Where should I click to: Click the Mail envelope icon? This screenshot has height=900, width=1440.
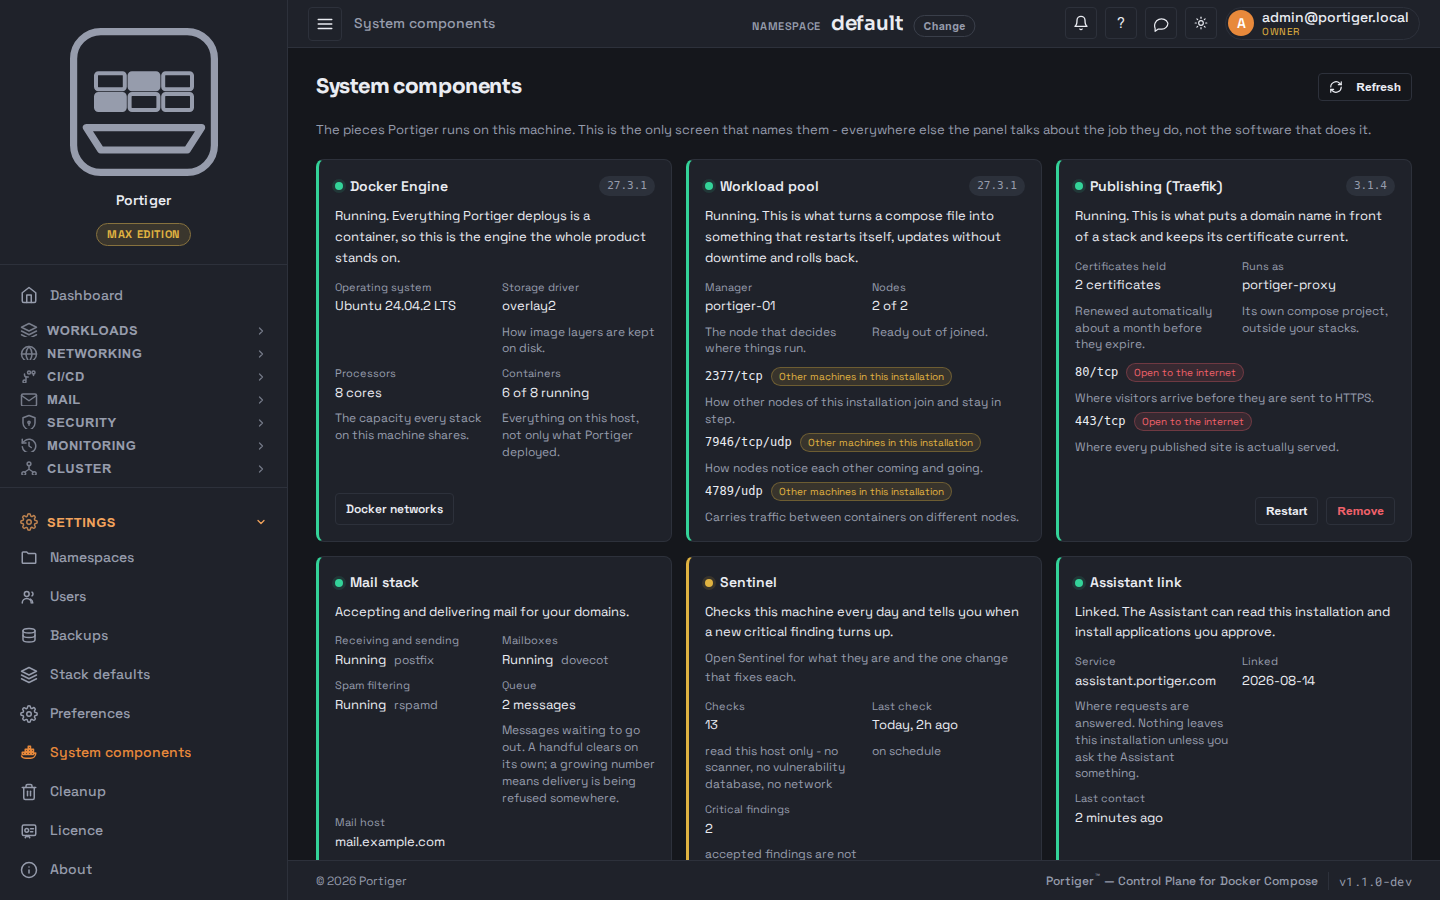[29, 399]
